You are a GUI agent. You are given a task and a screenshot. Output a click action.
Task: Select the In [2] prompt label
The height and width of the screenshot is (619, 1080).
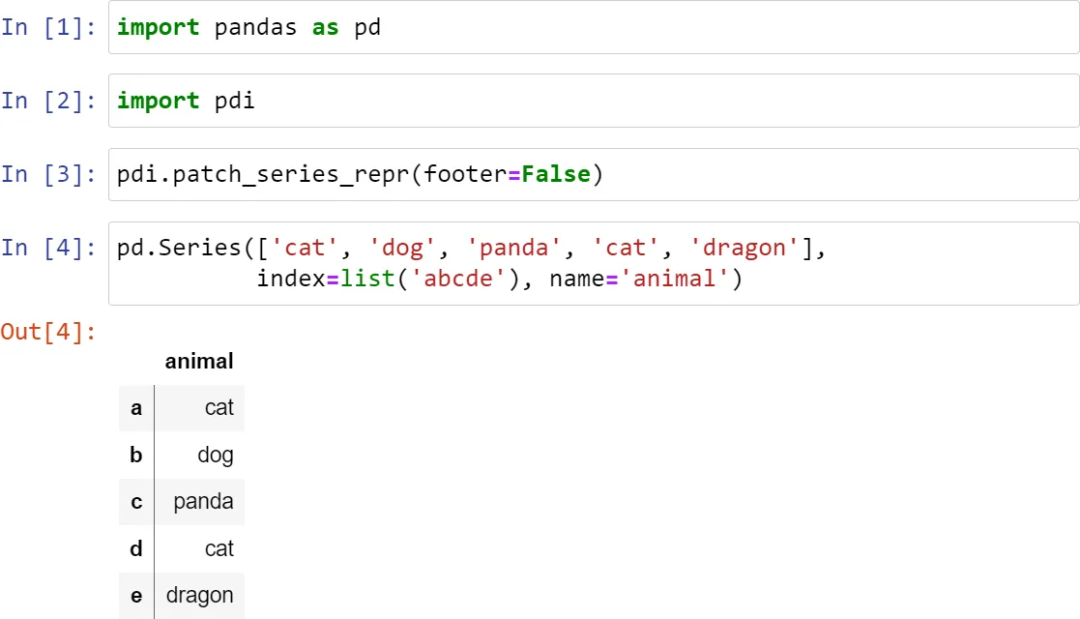(49, 101)
